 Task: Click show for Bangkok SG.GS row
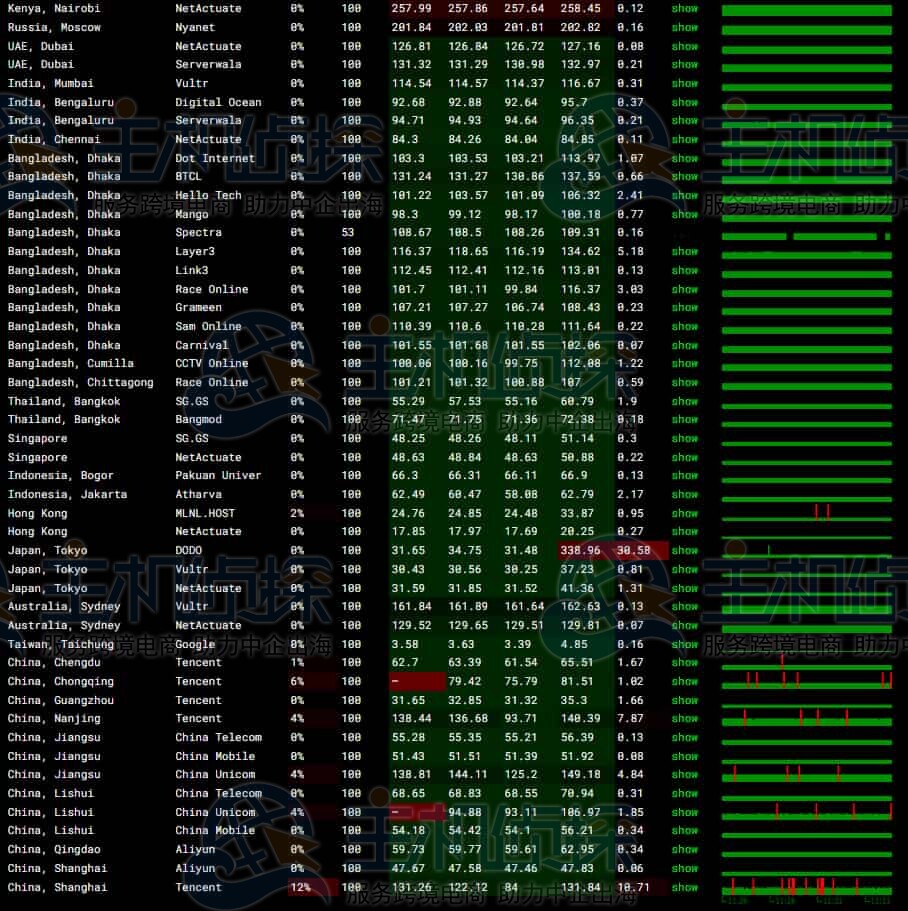(684, 401)
